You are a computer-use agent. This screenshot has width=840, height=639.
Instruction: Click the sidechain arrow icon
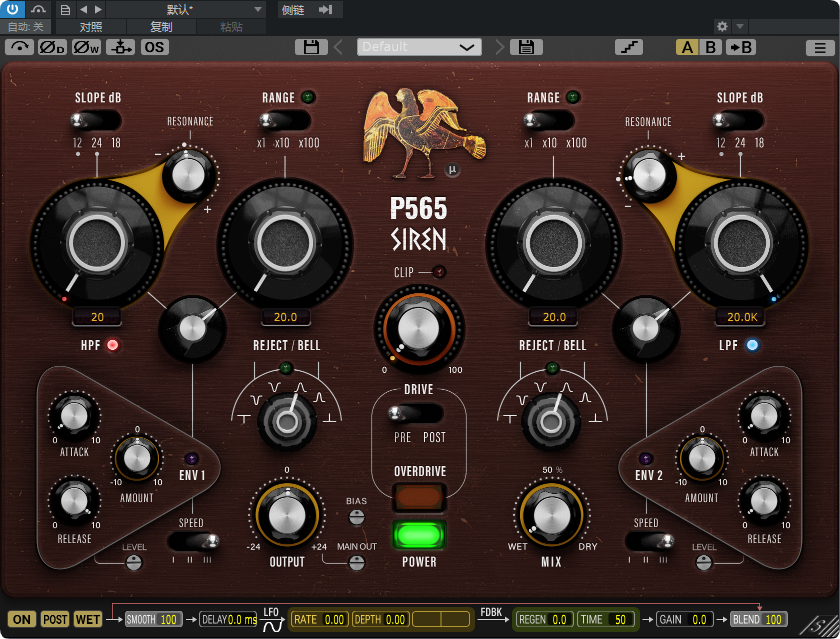325,9
